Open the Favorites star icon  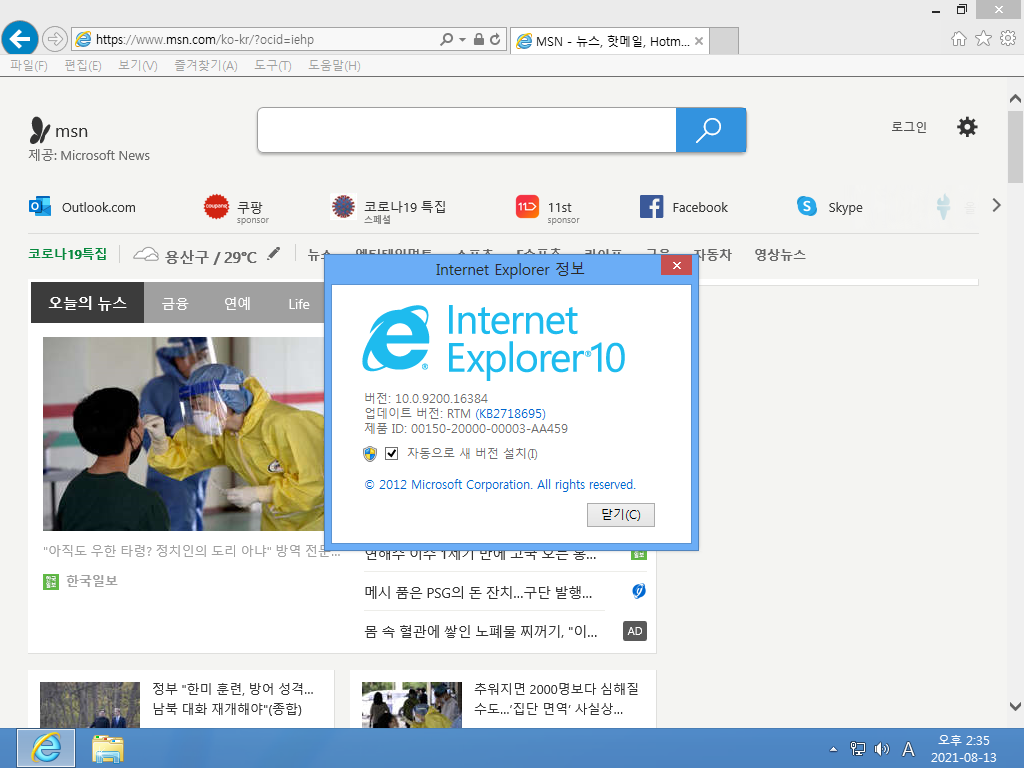pos(984,39)
